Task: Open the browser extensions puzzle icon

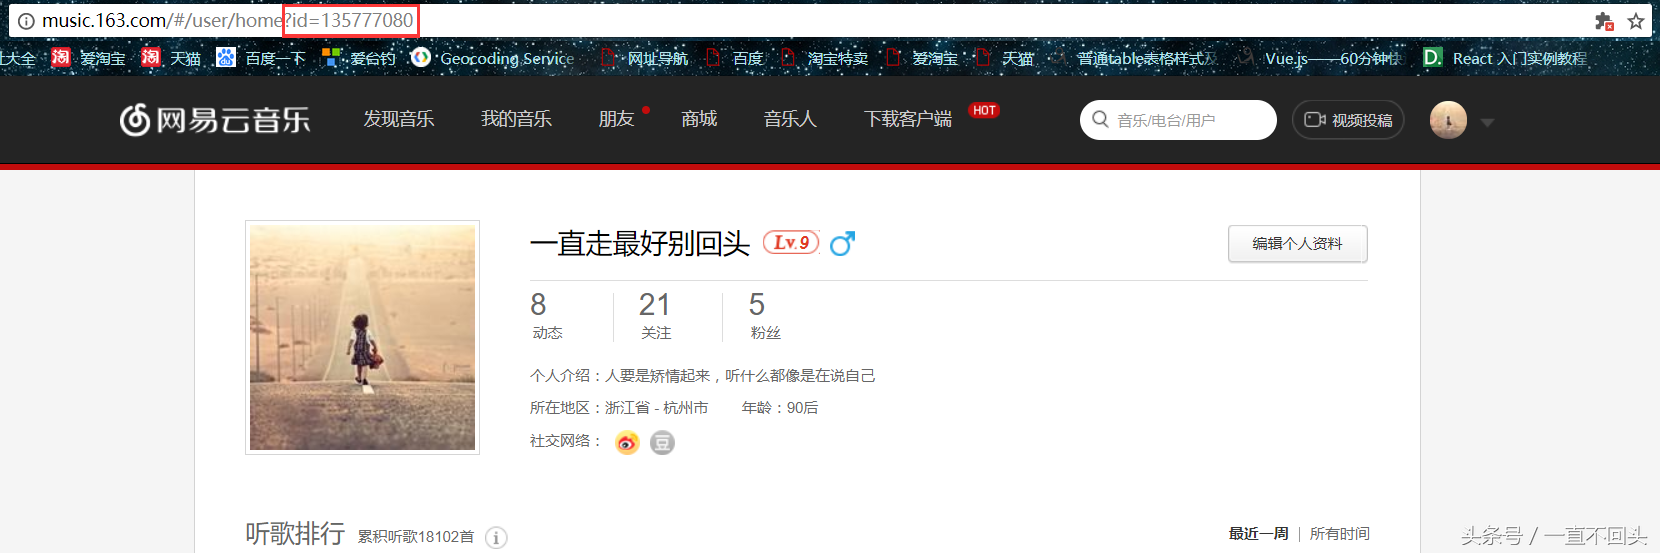Action: coord(1604,21)
